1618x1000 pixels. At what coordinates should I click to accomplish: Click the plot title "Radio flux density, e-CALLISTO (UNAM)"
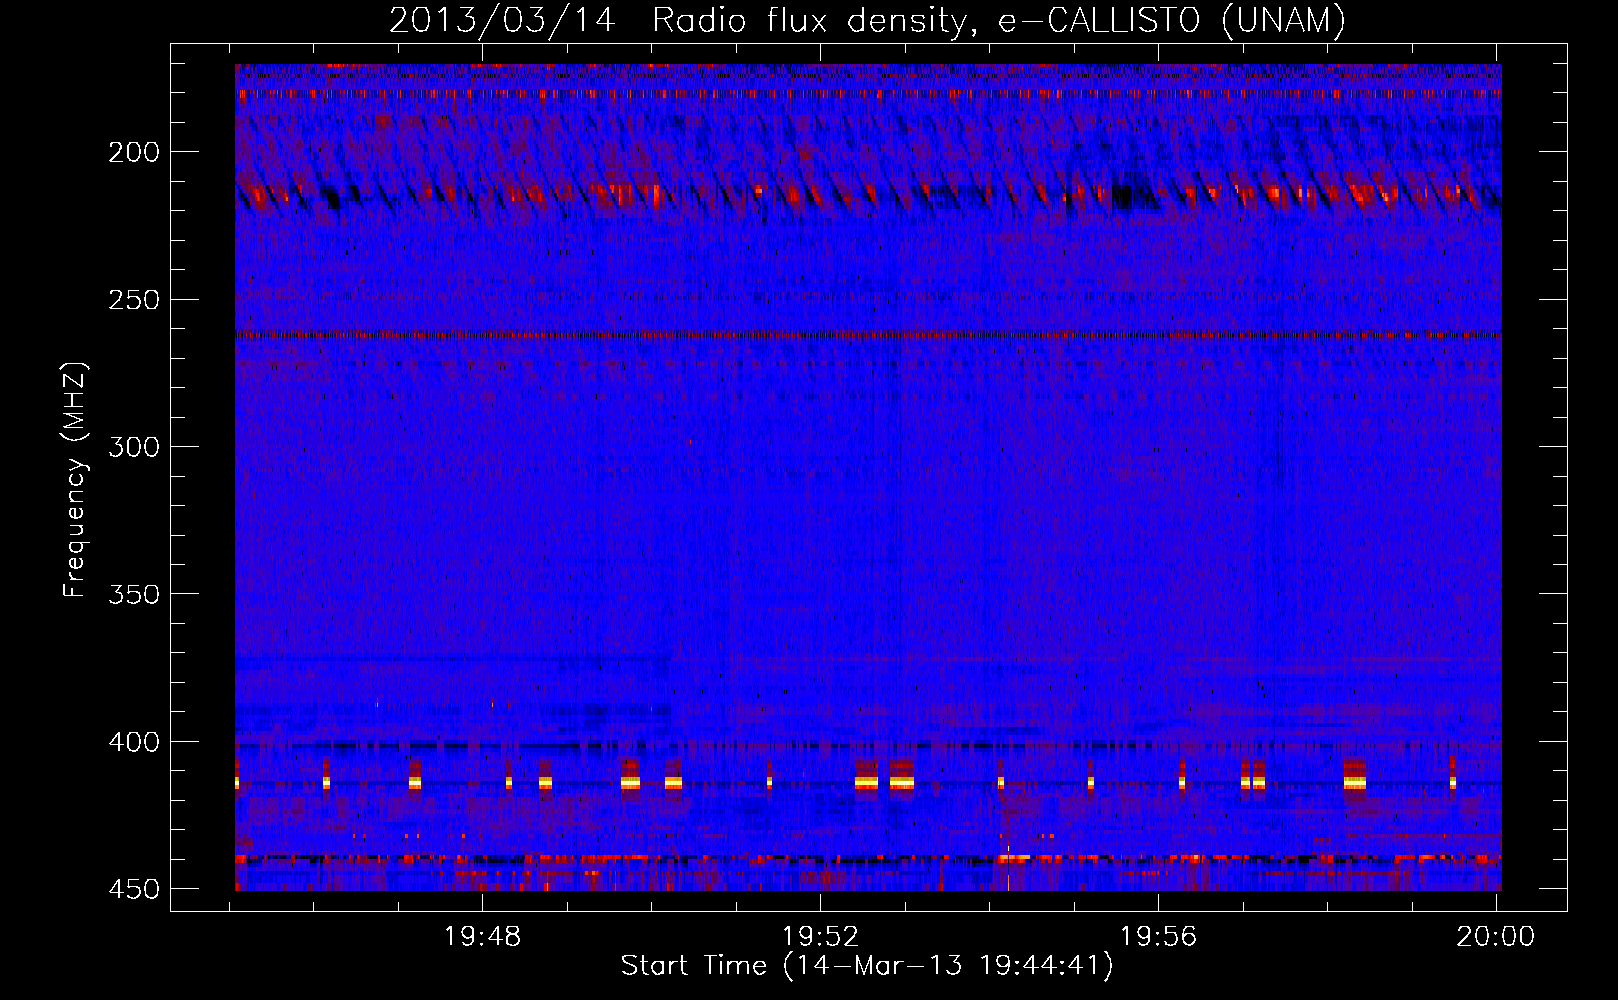(999, 20)
